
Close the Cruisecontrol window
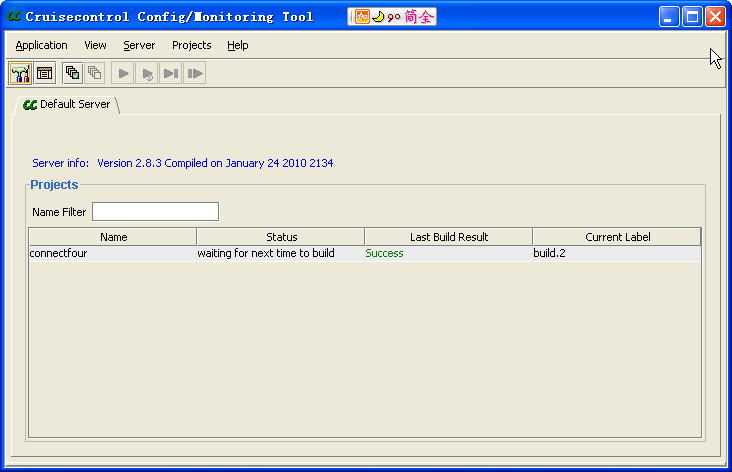(x=715, y=17)
